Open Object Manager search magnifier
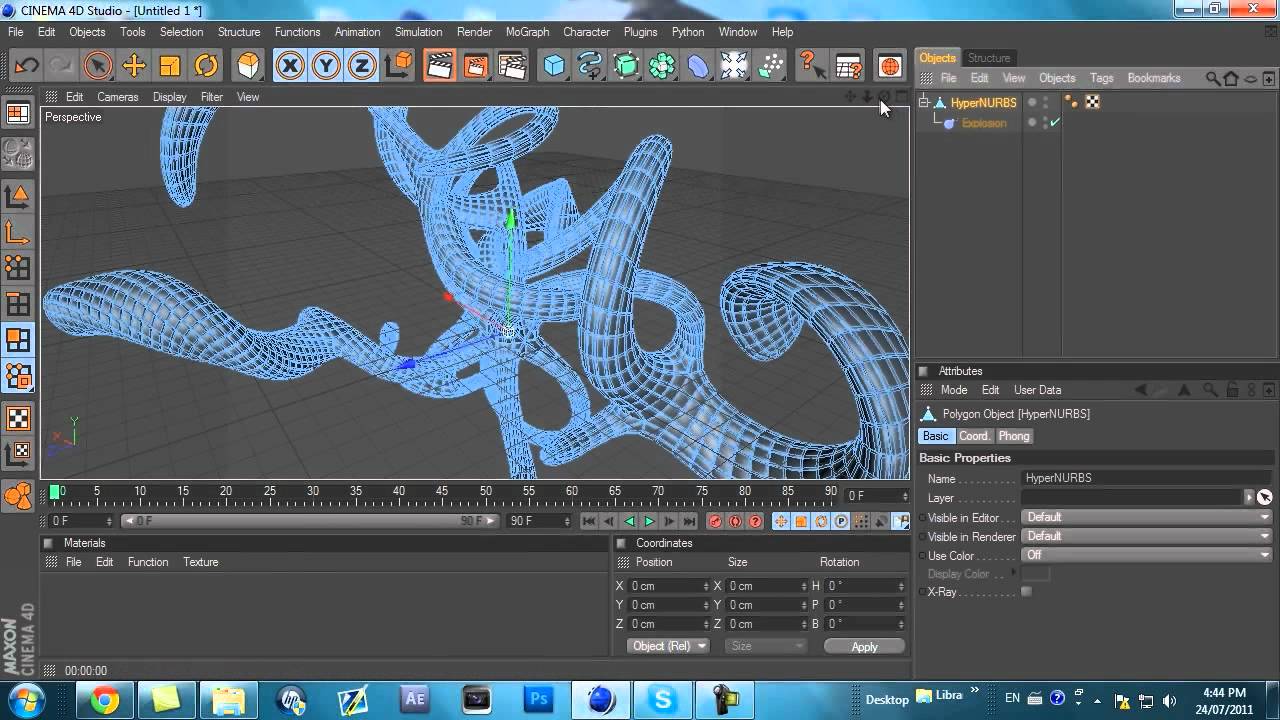 click(1213, 78)
